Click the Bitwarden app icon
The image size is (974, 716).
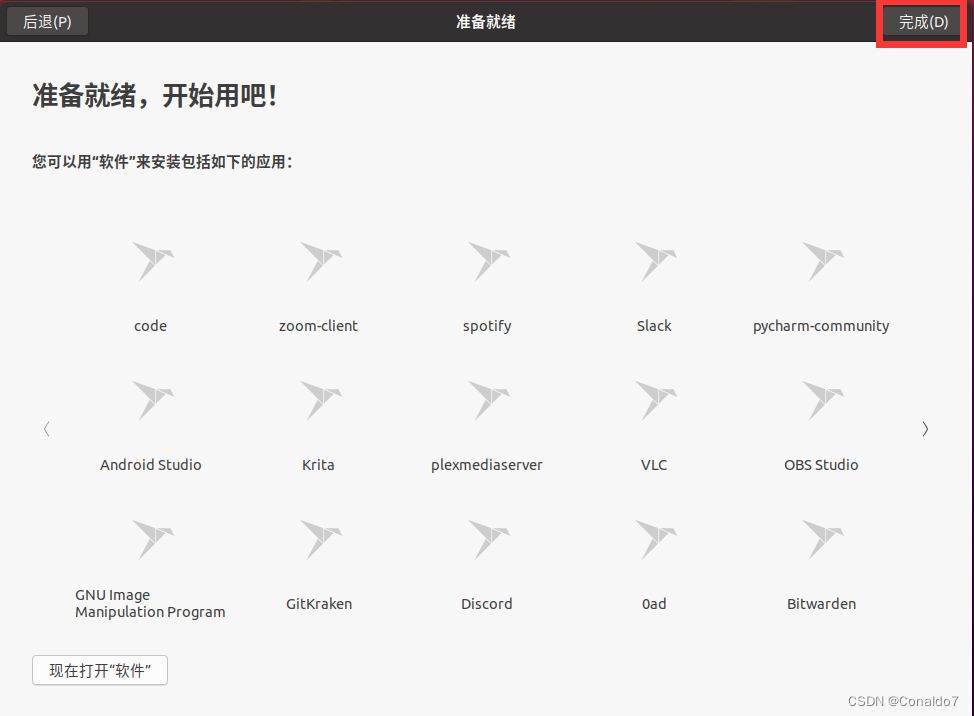coord(822,539)
